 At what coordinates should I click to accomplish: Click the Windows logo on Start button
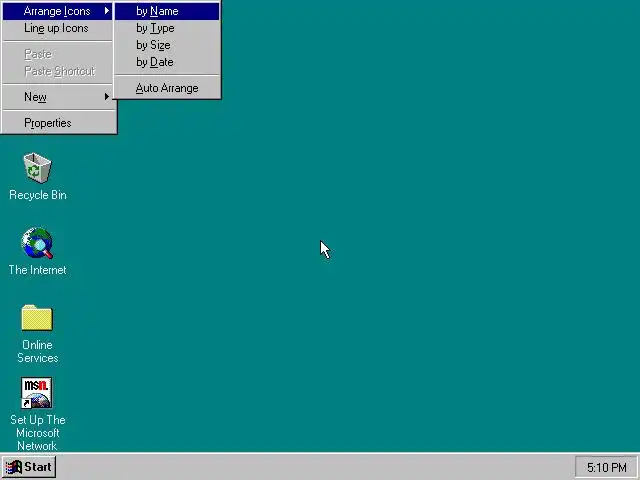[x=13, y=467]
